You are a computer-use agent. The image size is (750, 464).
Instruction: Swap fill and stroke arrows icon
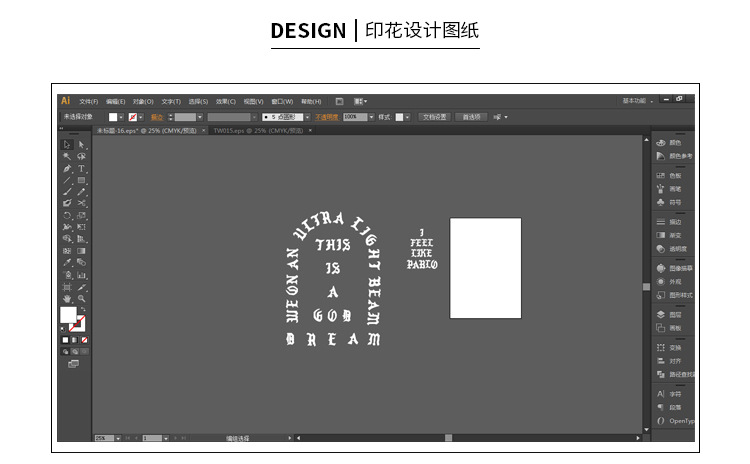click(x=83, y=309)
